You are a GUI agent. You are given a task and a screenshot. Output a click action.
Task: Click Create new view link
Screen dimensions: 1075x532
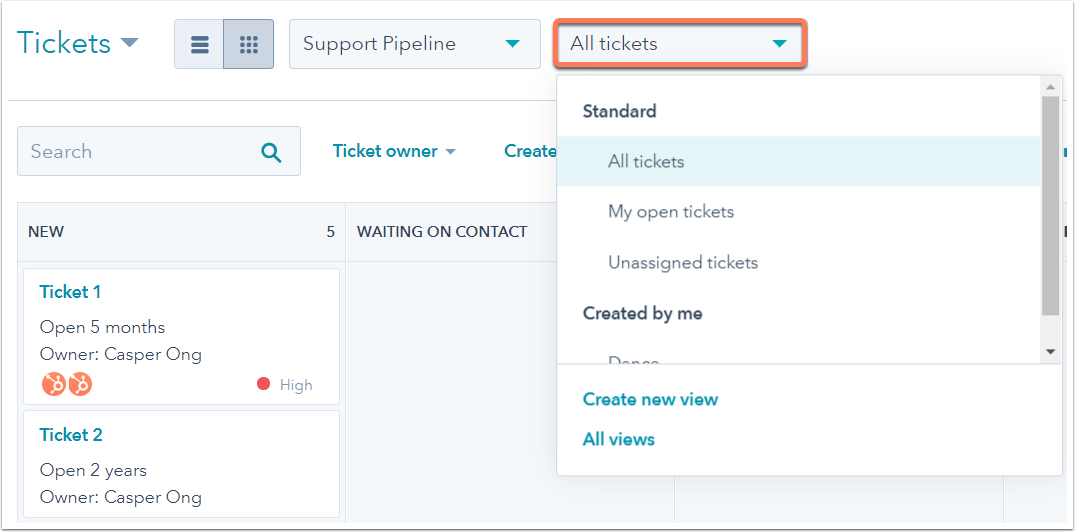[650, 400]
